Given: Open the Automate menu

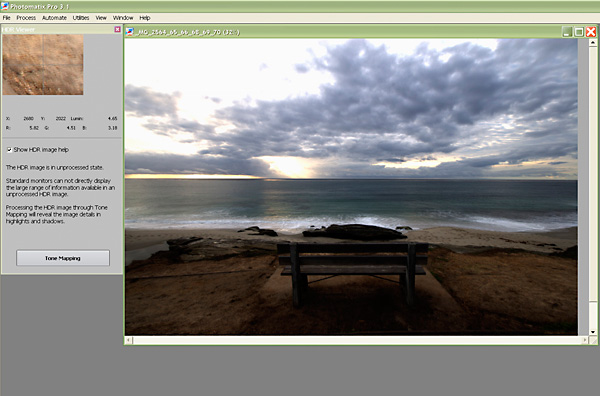Looking at the screenshot, I should [54, 18].
